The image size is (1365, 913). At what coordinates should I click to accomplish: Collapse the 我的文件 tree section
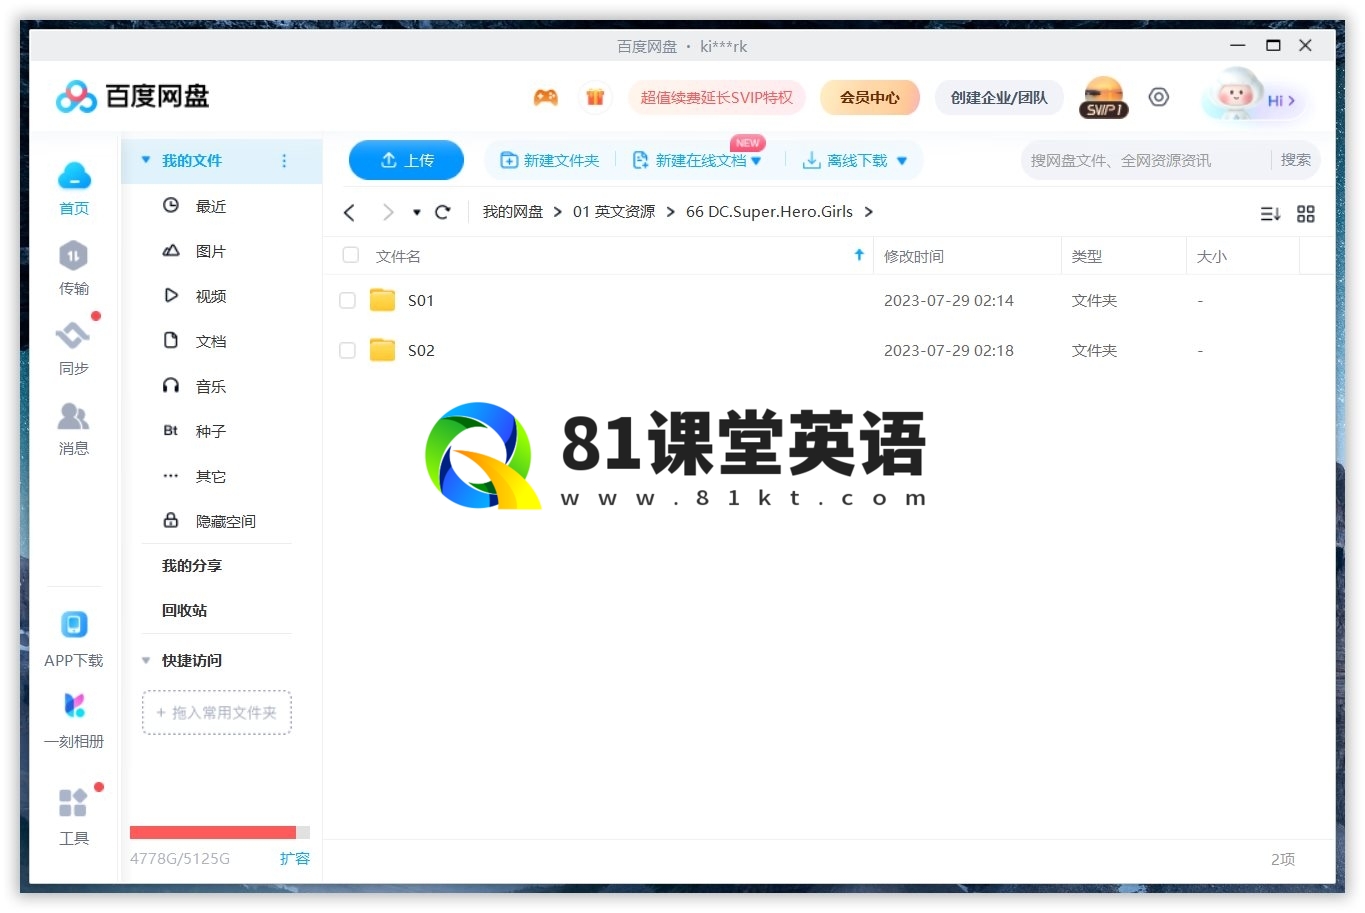pyautogui.click(x=146, y=160)
